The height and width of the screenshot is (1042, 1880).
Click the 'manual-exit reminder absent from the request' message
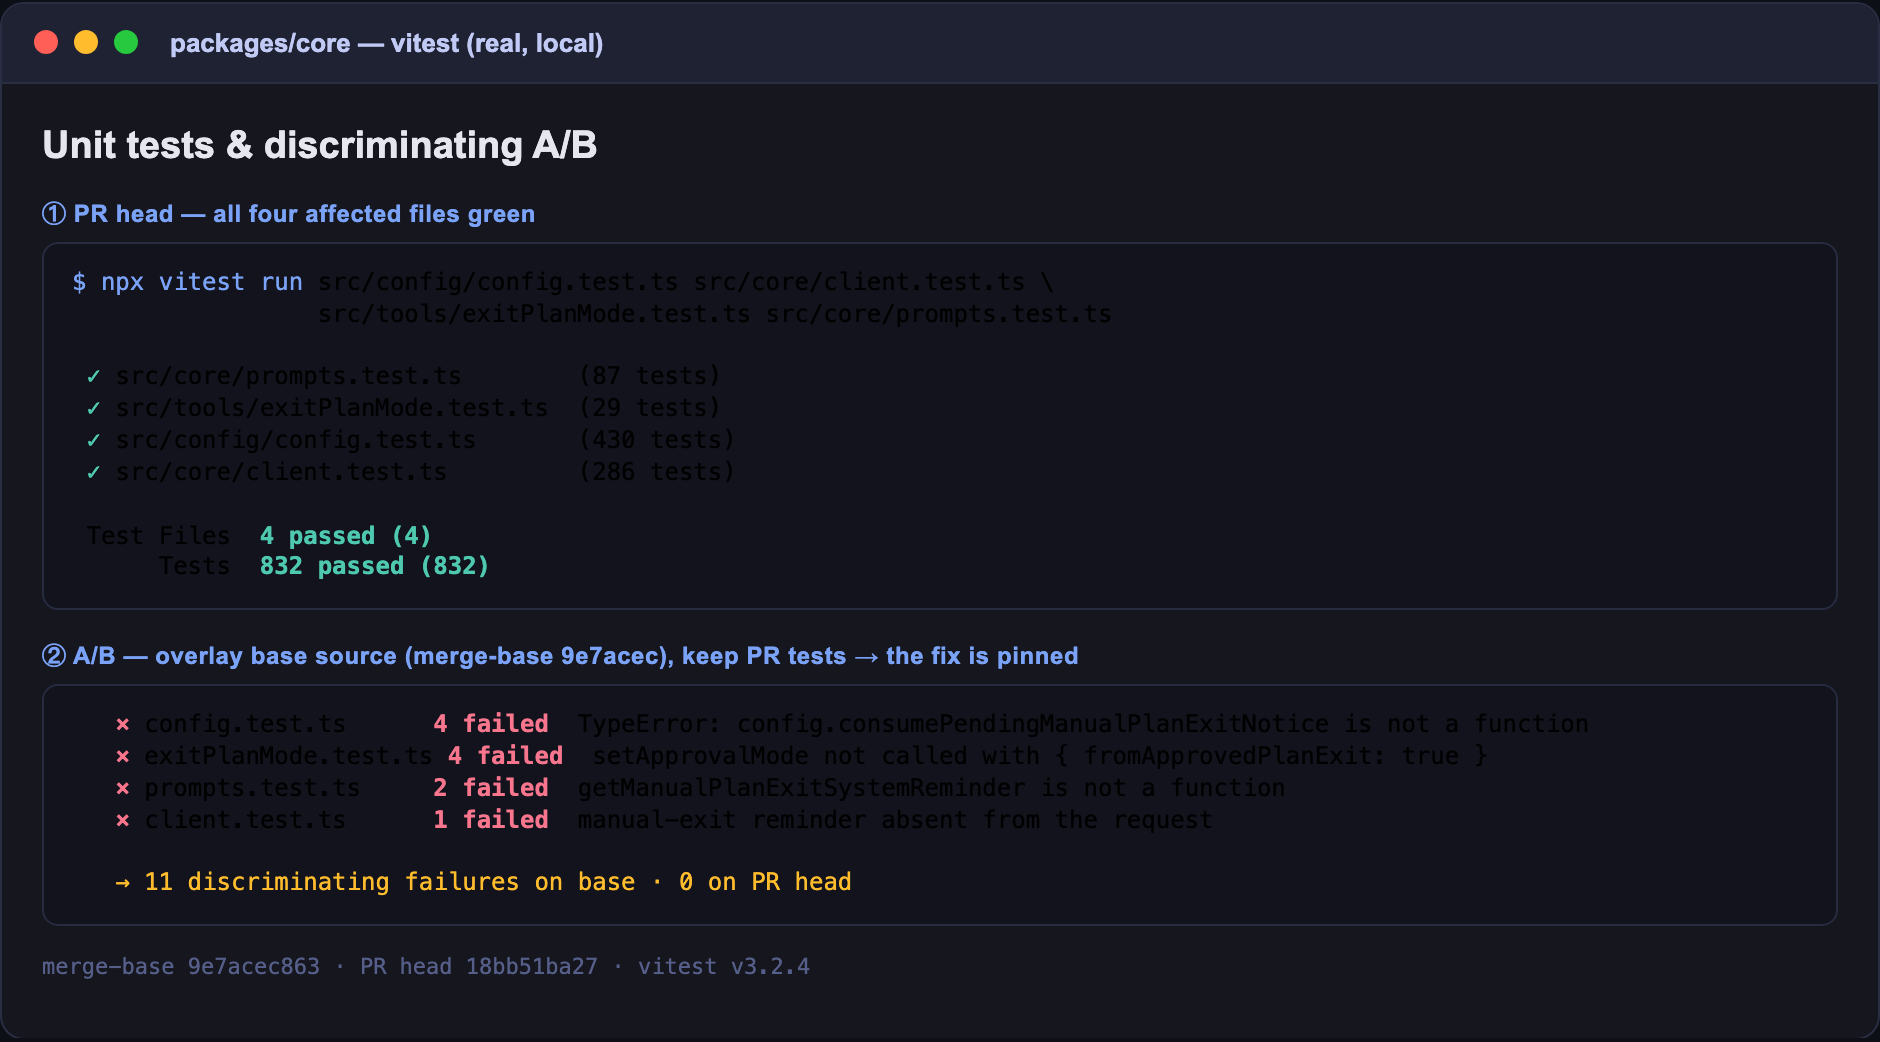(895, 821)
